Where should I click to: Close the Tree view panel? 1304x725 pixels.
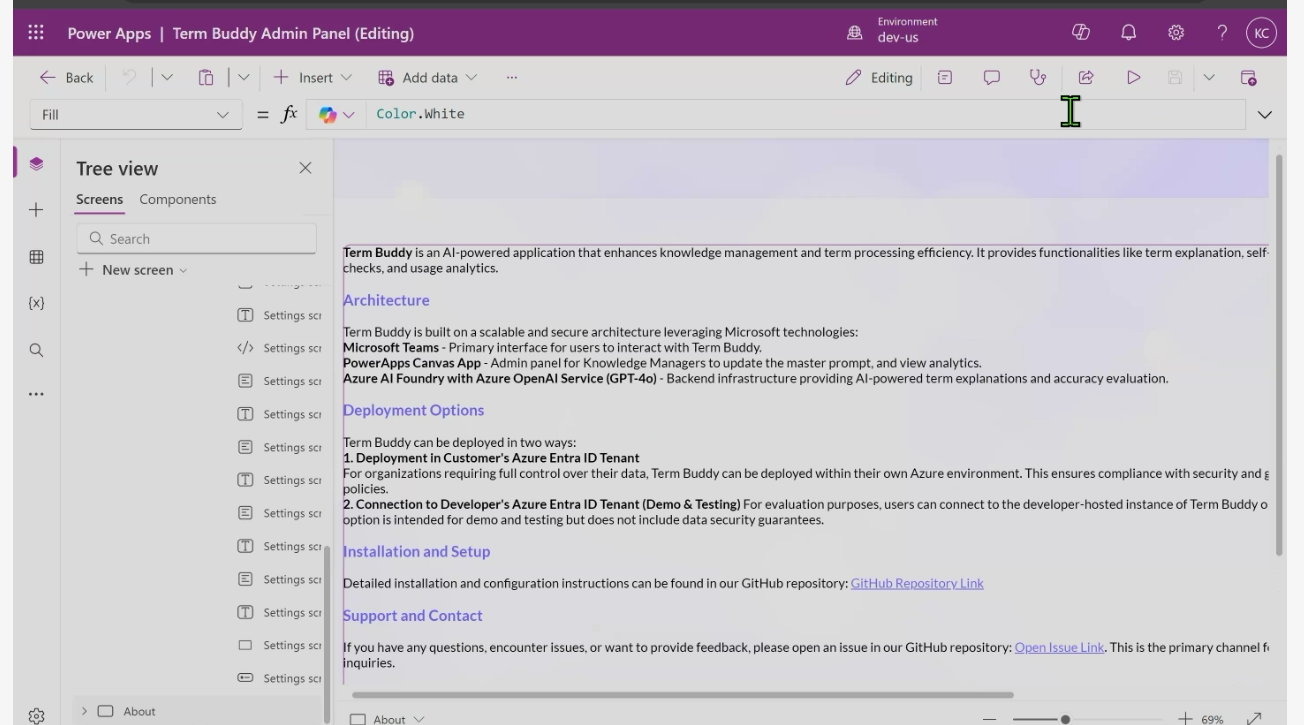click(306, 168)
